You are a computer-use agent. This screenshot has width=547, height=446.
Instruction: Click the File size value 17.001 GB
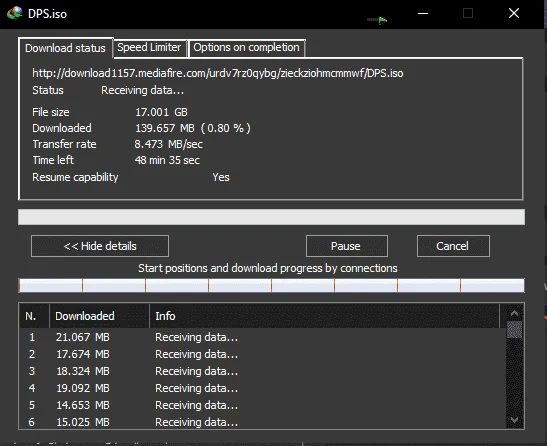click(x=161, y=112)
